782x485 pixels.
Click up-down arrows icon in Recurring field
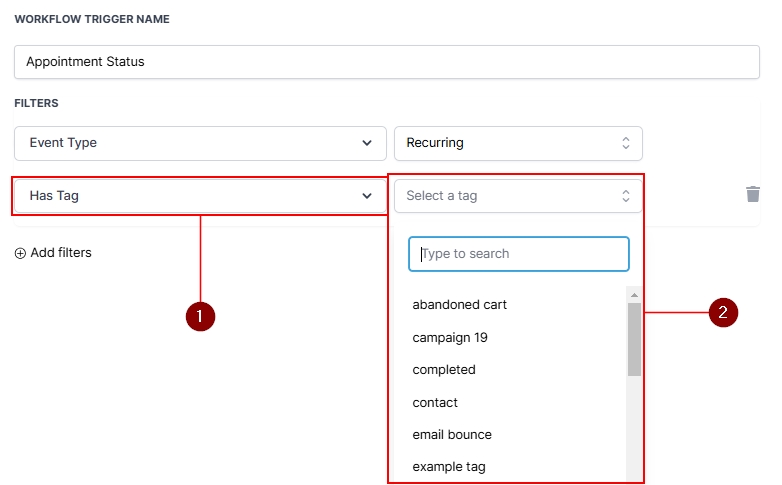(626, 143)
